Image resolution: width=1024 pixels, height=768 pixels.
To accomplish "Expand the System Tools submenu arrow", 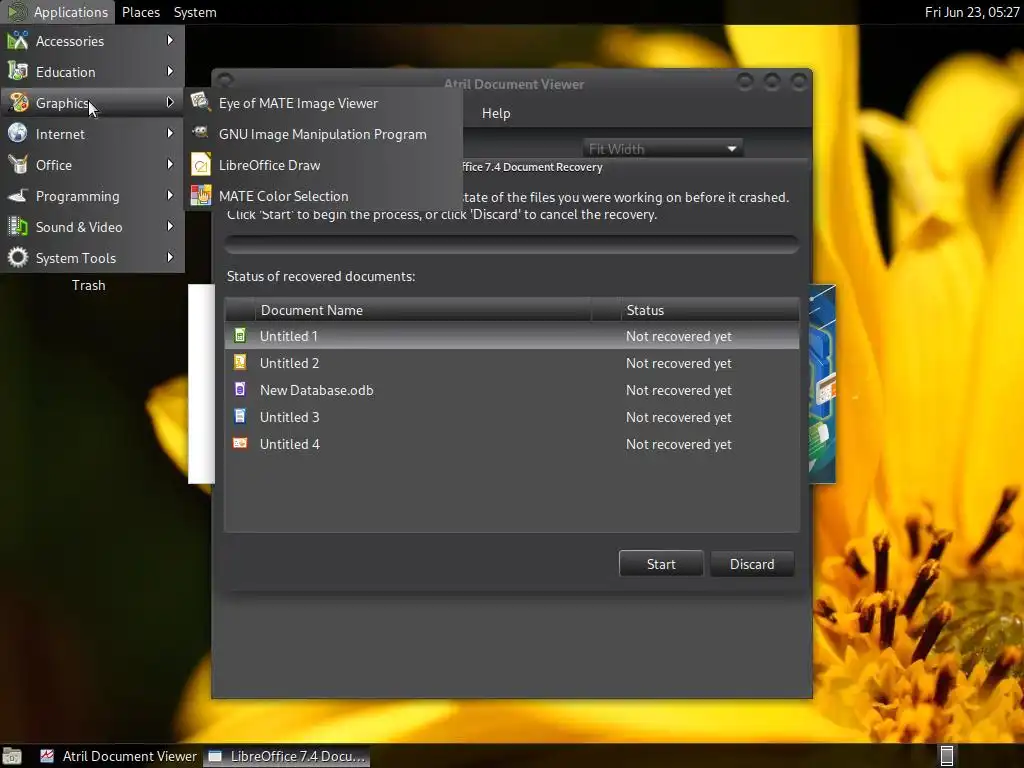I will 170,257.
